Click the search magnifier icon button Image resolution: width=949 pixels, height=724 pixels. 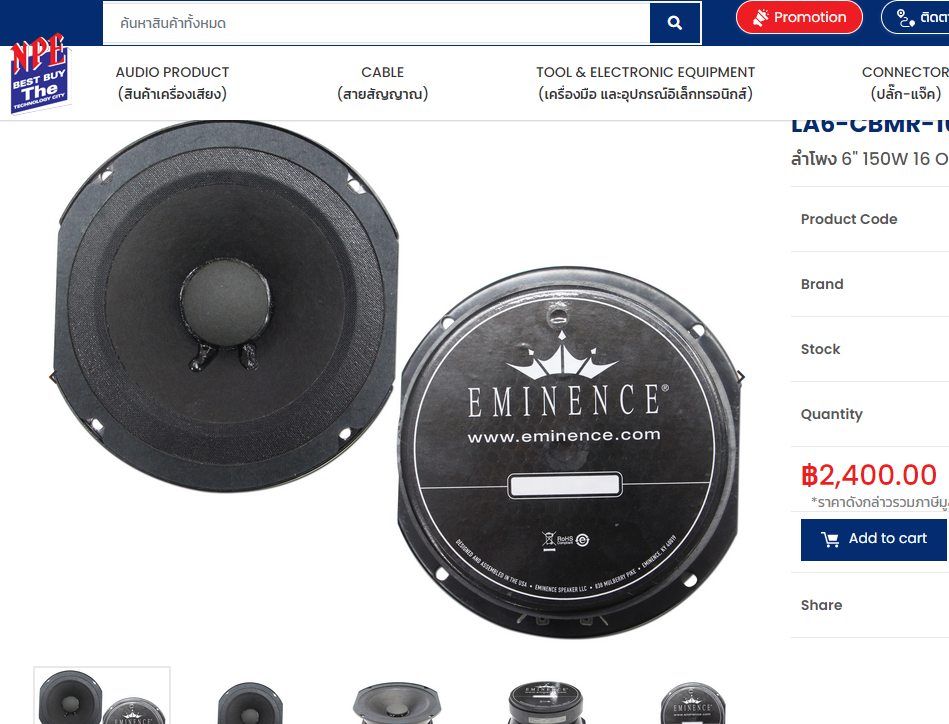click(675, 23)
